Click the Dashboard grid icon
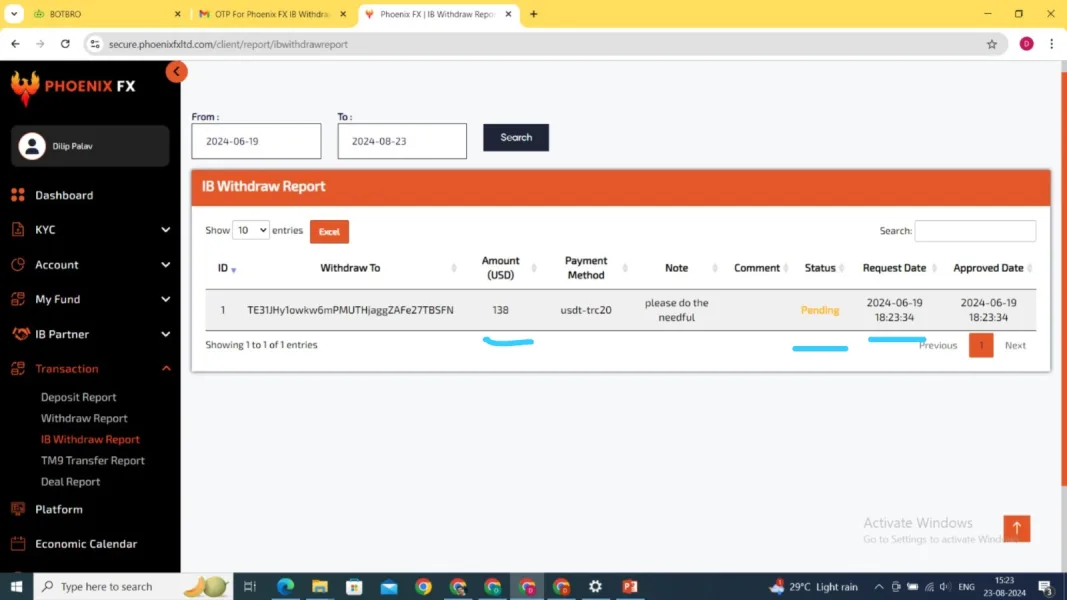The width and height of the screenshot is (1067, 600). coord(18,195)
